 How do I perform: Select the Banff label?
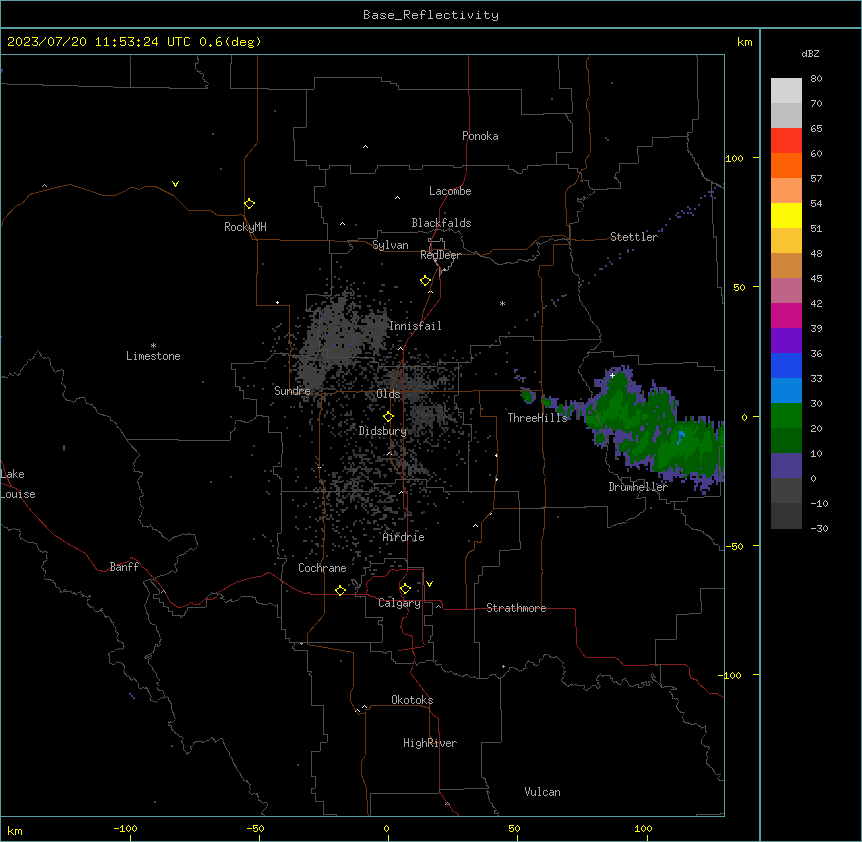pyautogui.click(x=124, y=567)
